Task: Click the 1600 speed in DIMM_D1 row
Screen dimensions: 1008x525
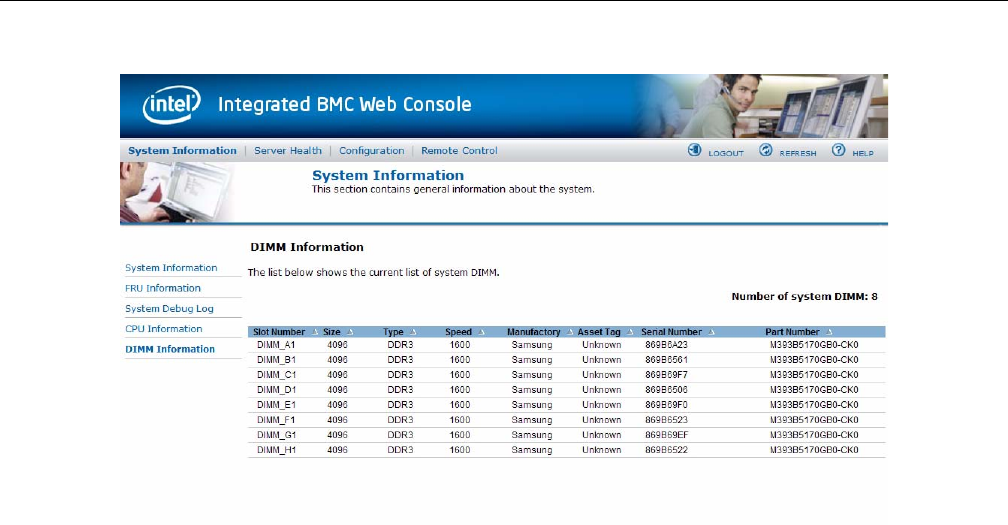Action: 460,390
